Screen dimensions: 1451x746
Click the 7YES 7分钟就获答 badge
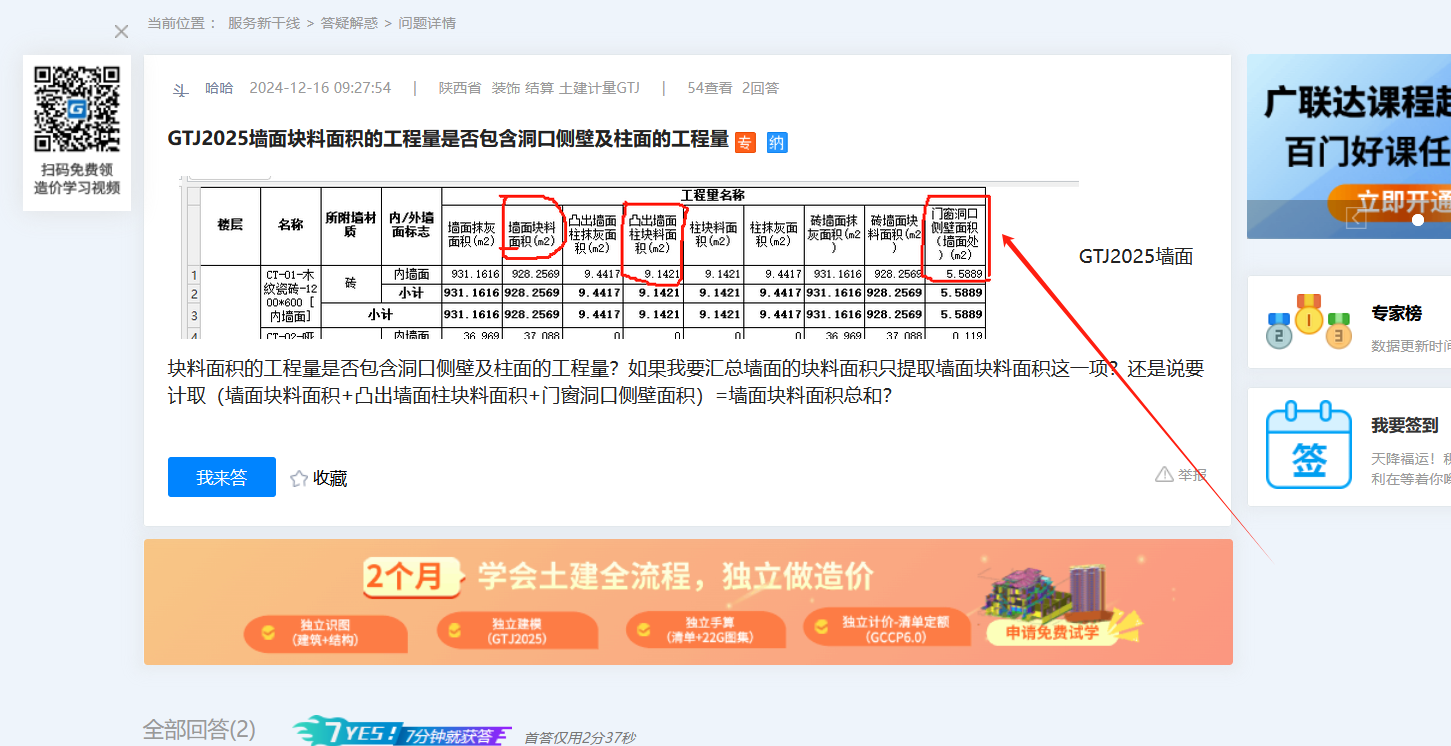[x=403, y=732]
